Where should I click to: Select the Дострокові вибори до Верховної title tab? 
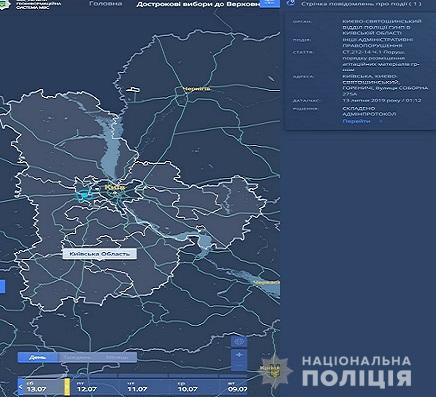point(198,4)
